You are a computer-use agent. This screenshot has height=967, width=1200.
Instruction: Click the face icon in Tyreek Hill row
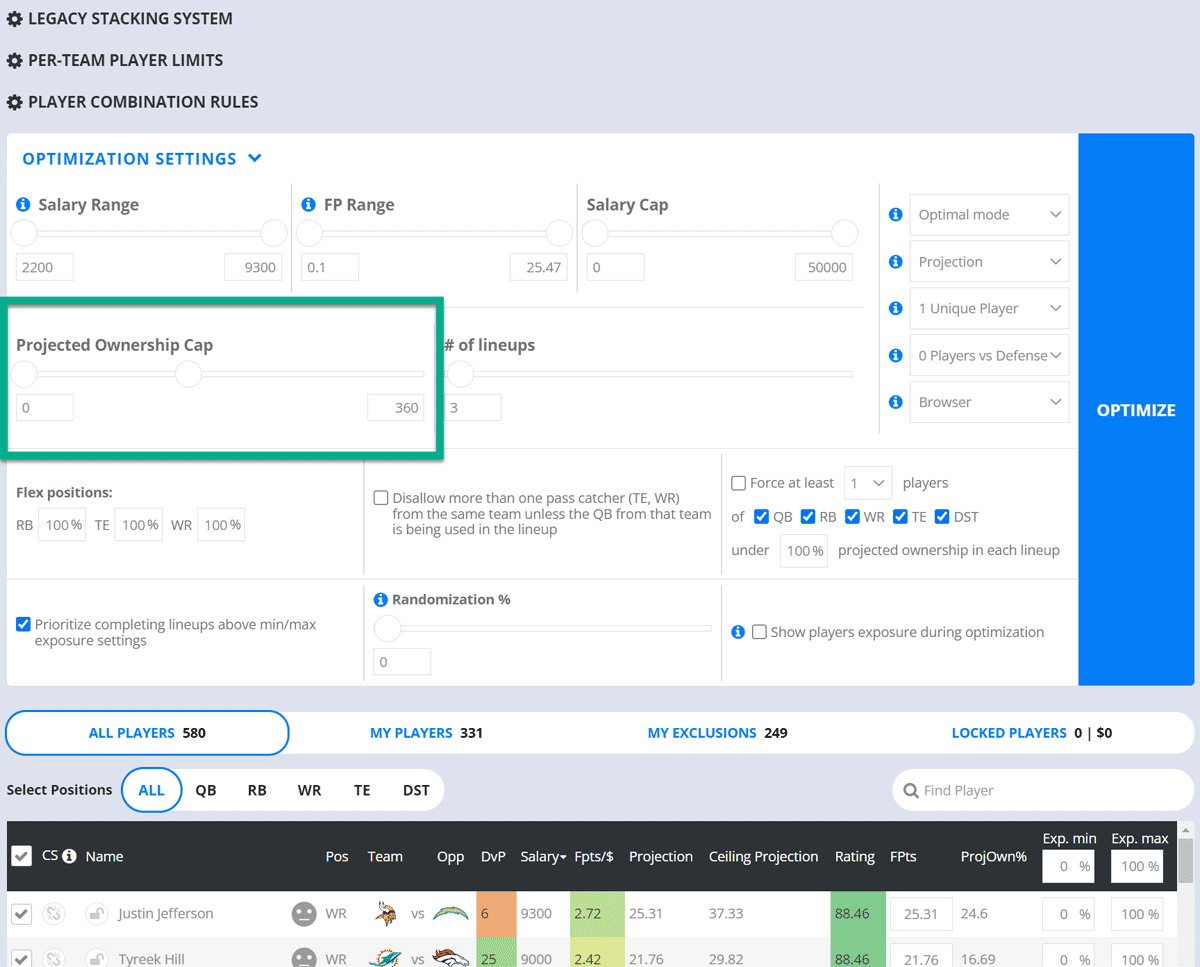[304, 958]
